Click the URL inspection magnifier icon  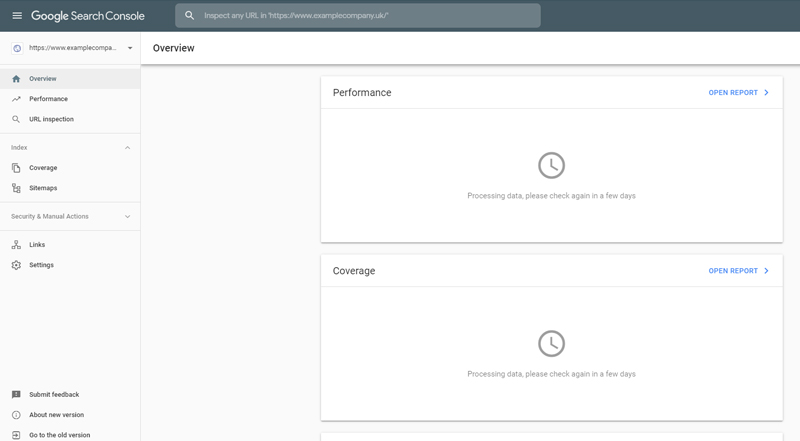(x=16, y=119)
